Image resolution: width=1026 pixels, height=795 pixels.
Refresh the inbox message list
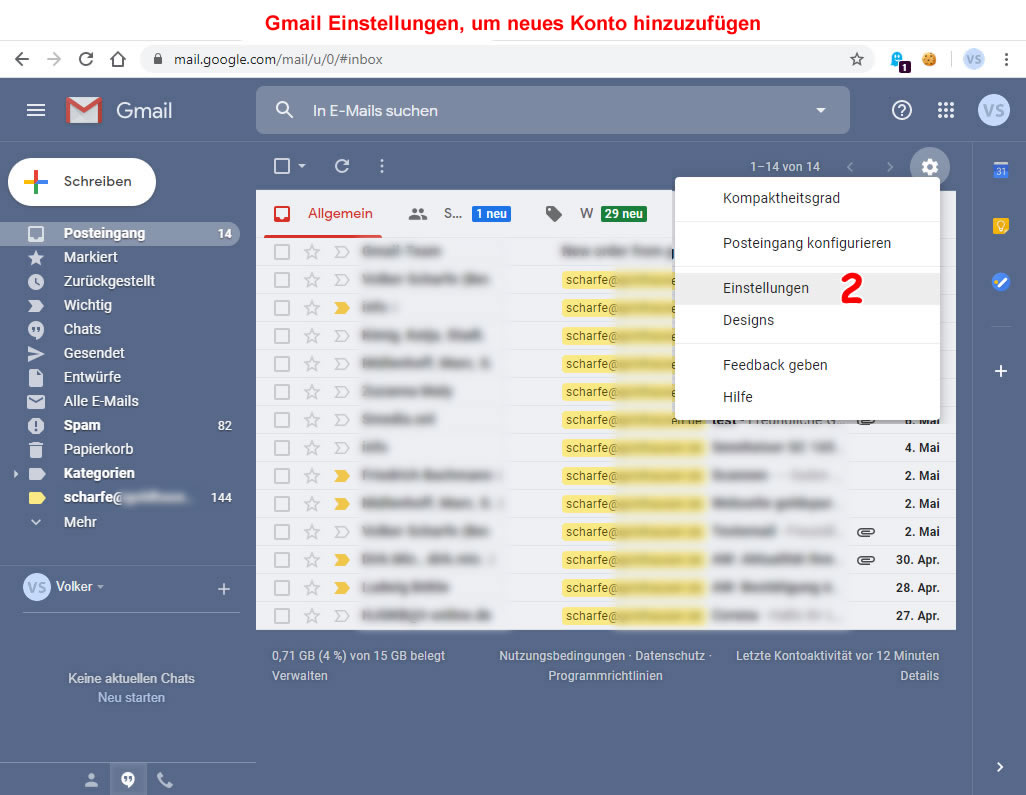(342, 166)
